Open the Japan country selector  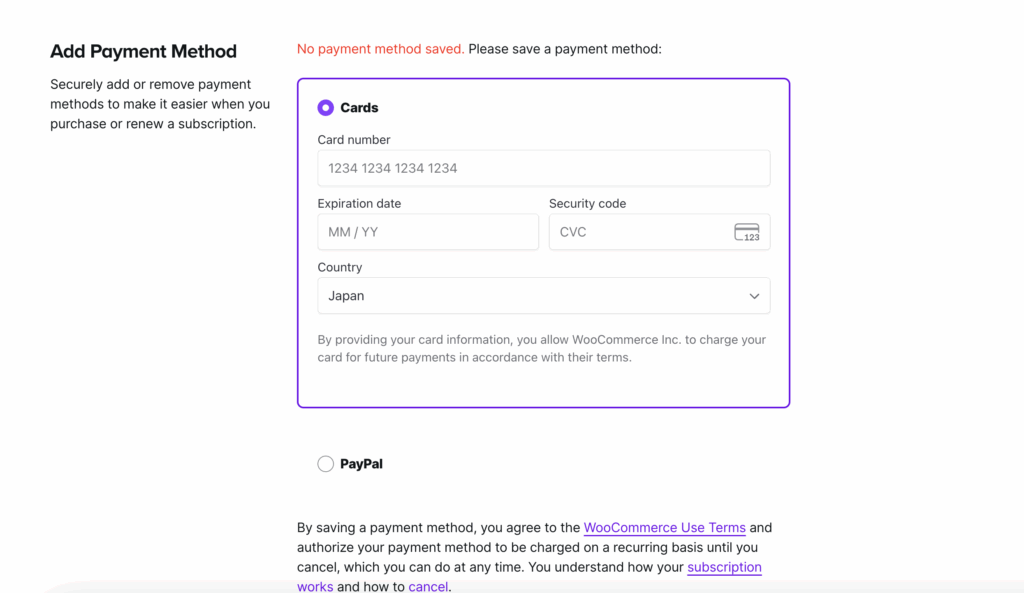click(x=530, y=296)
